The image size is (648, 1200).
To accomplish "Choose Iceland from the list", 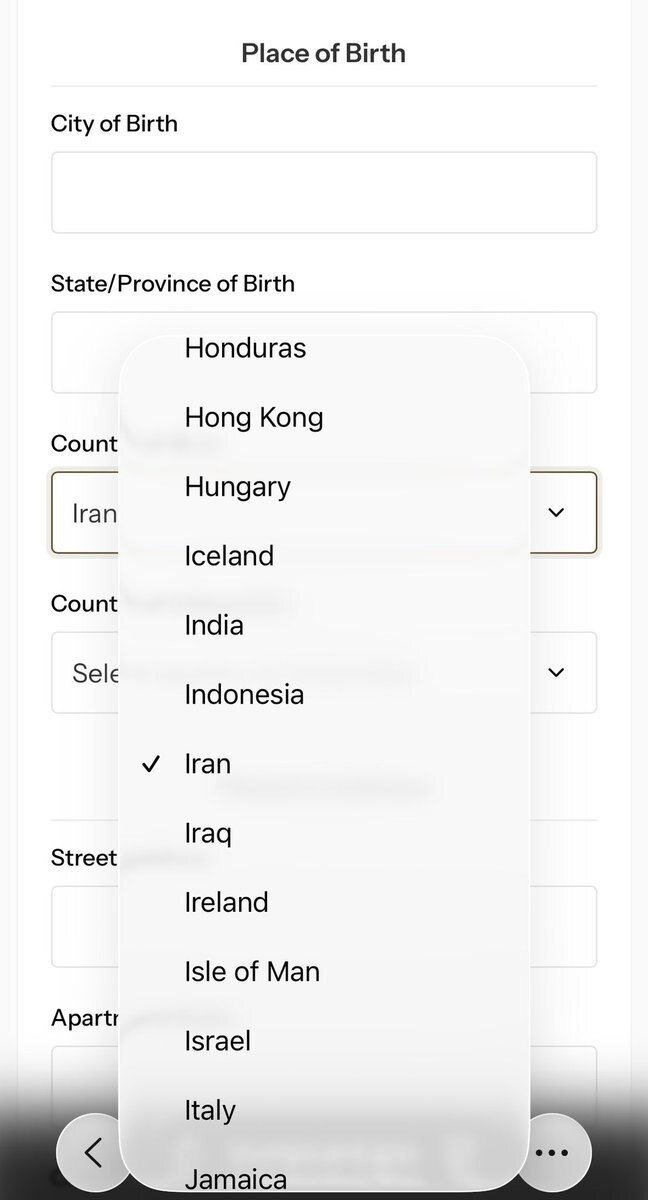I will (229, 556).
